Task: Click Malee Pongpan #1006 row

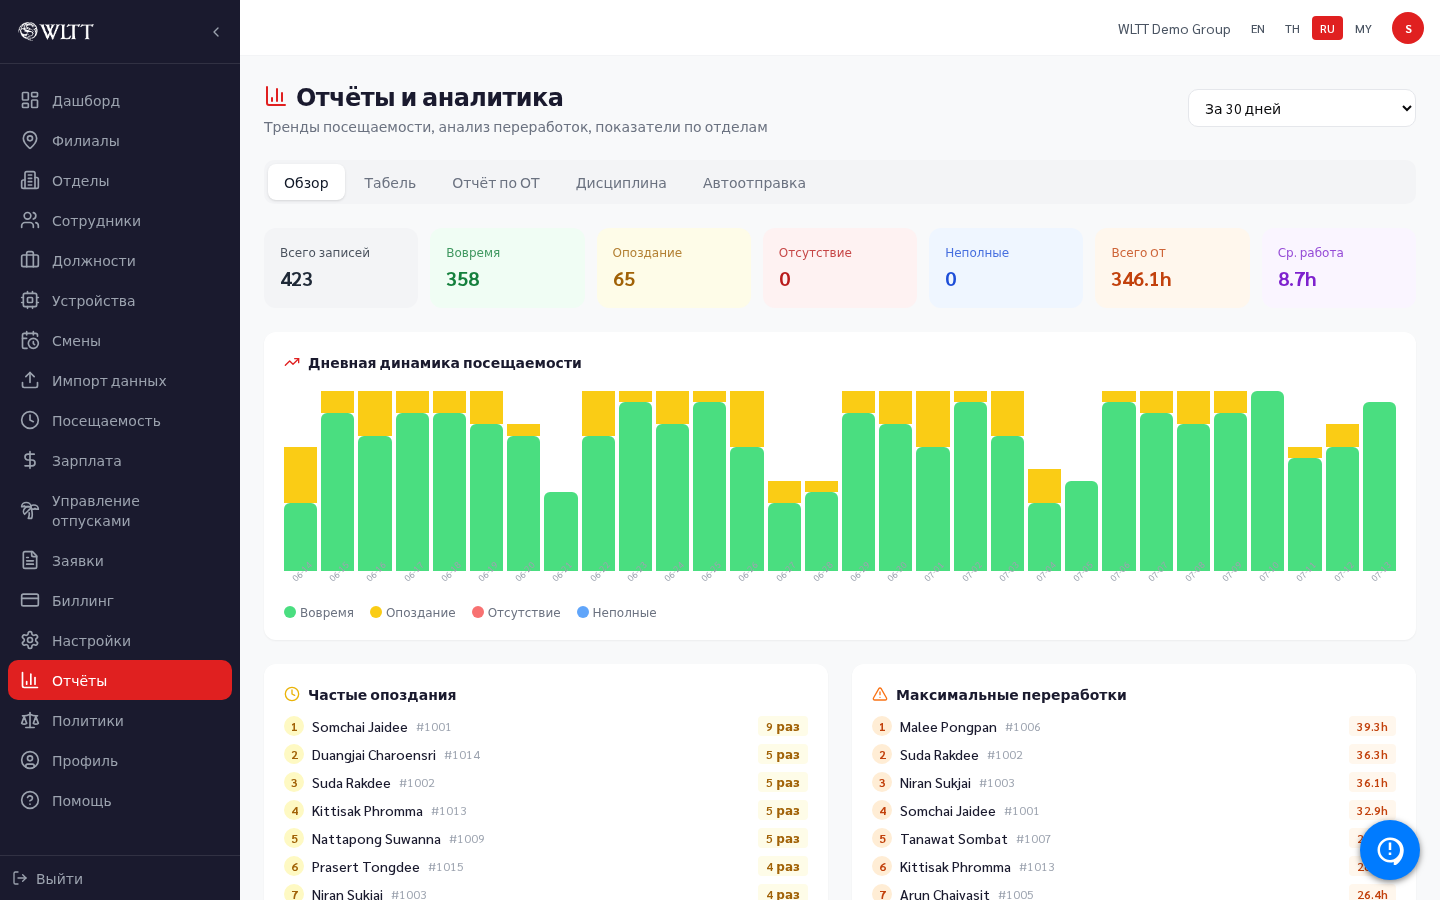Action: [x=1134, y=727]
